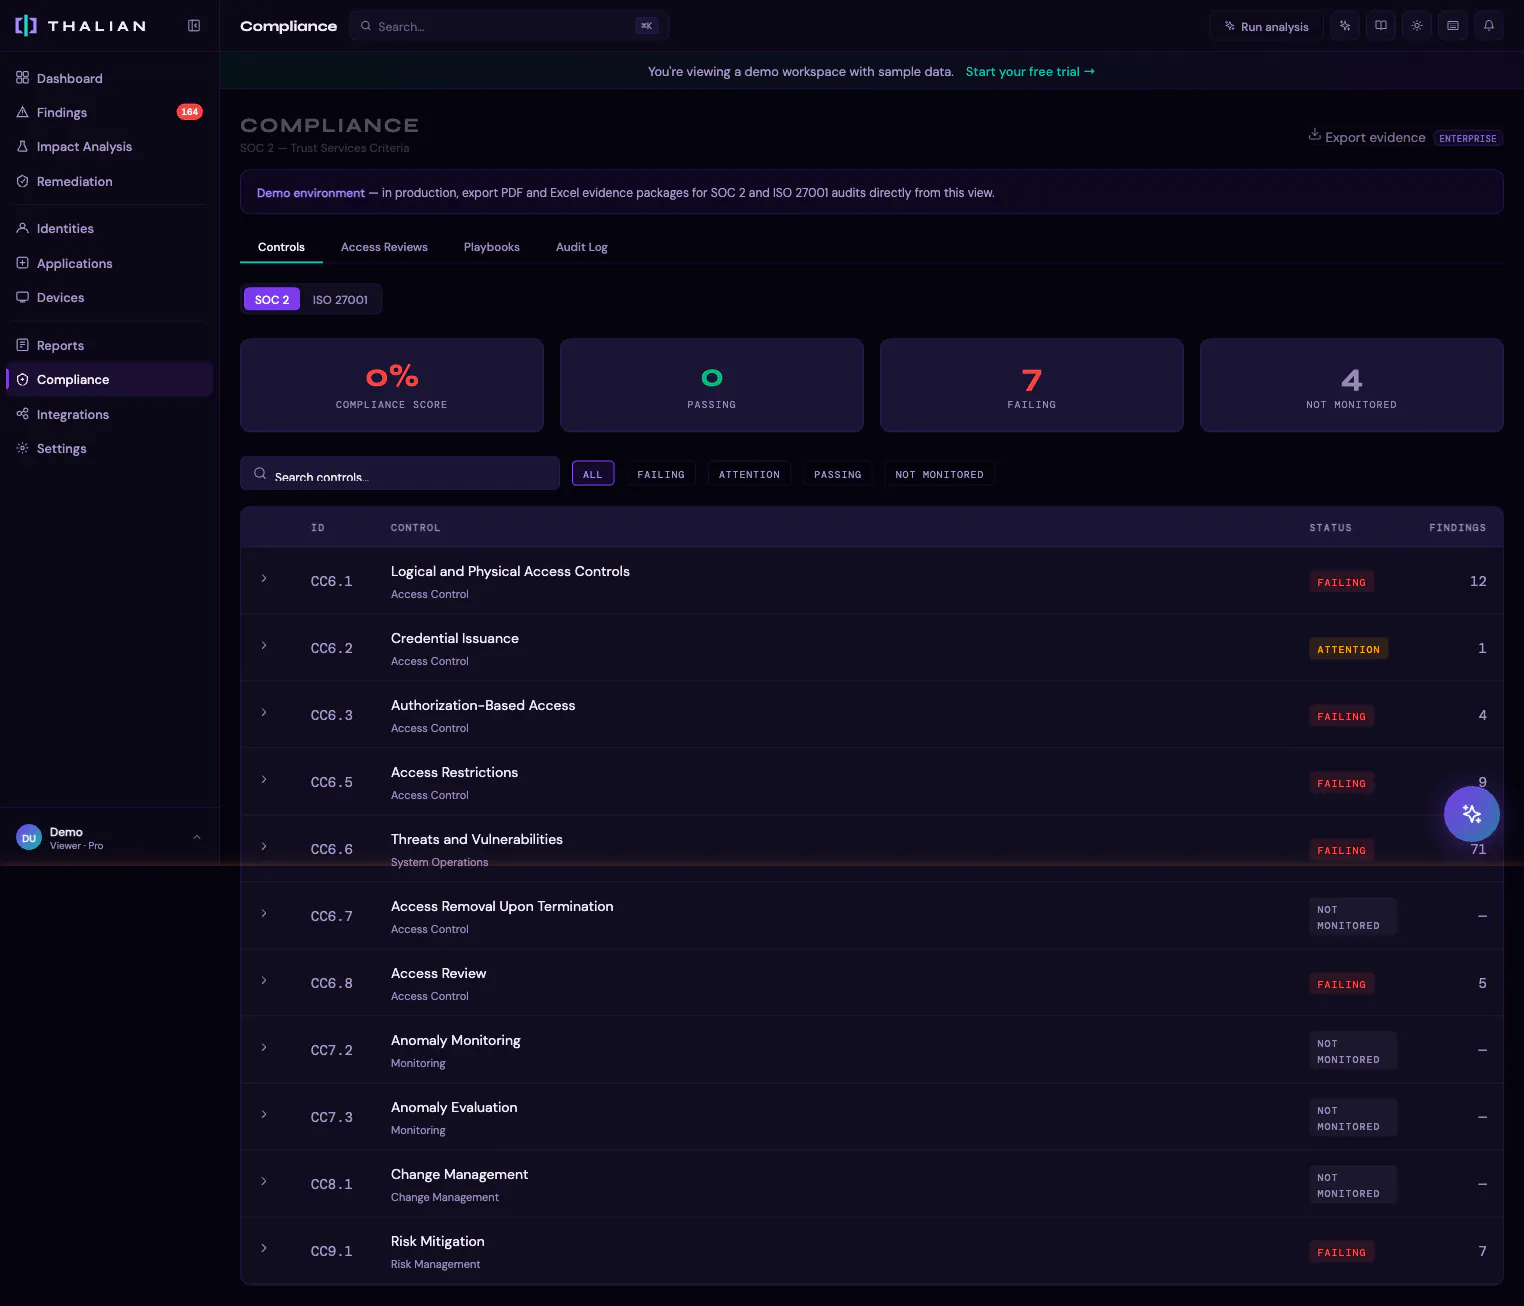This screenshot has width=1524, height=1306.
Task: Go to Integrations in the sidebar
Action: 109,414
